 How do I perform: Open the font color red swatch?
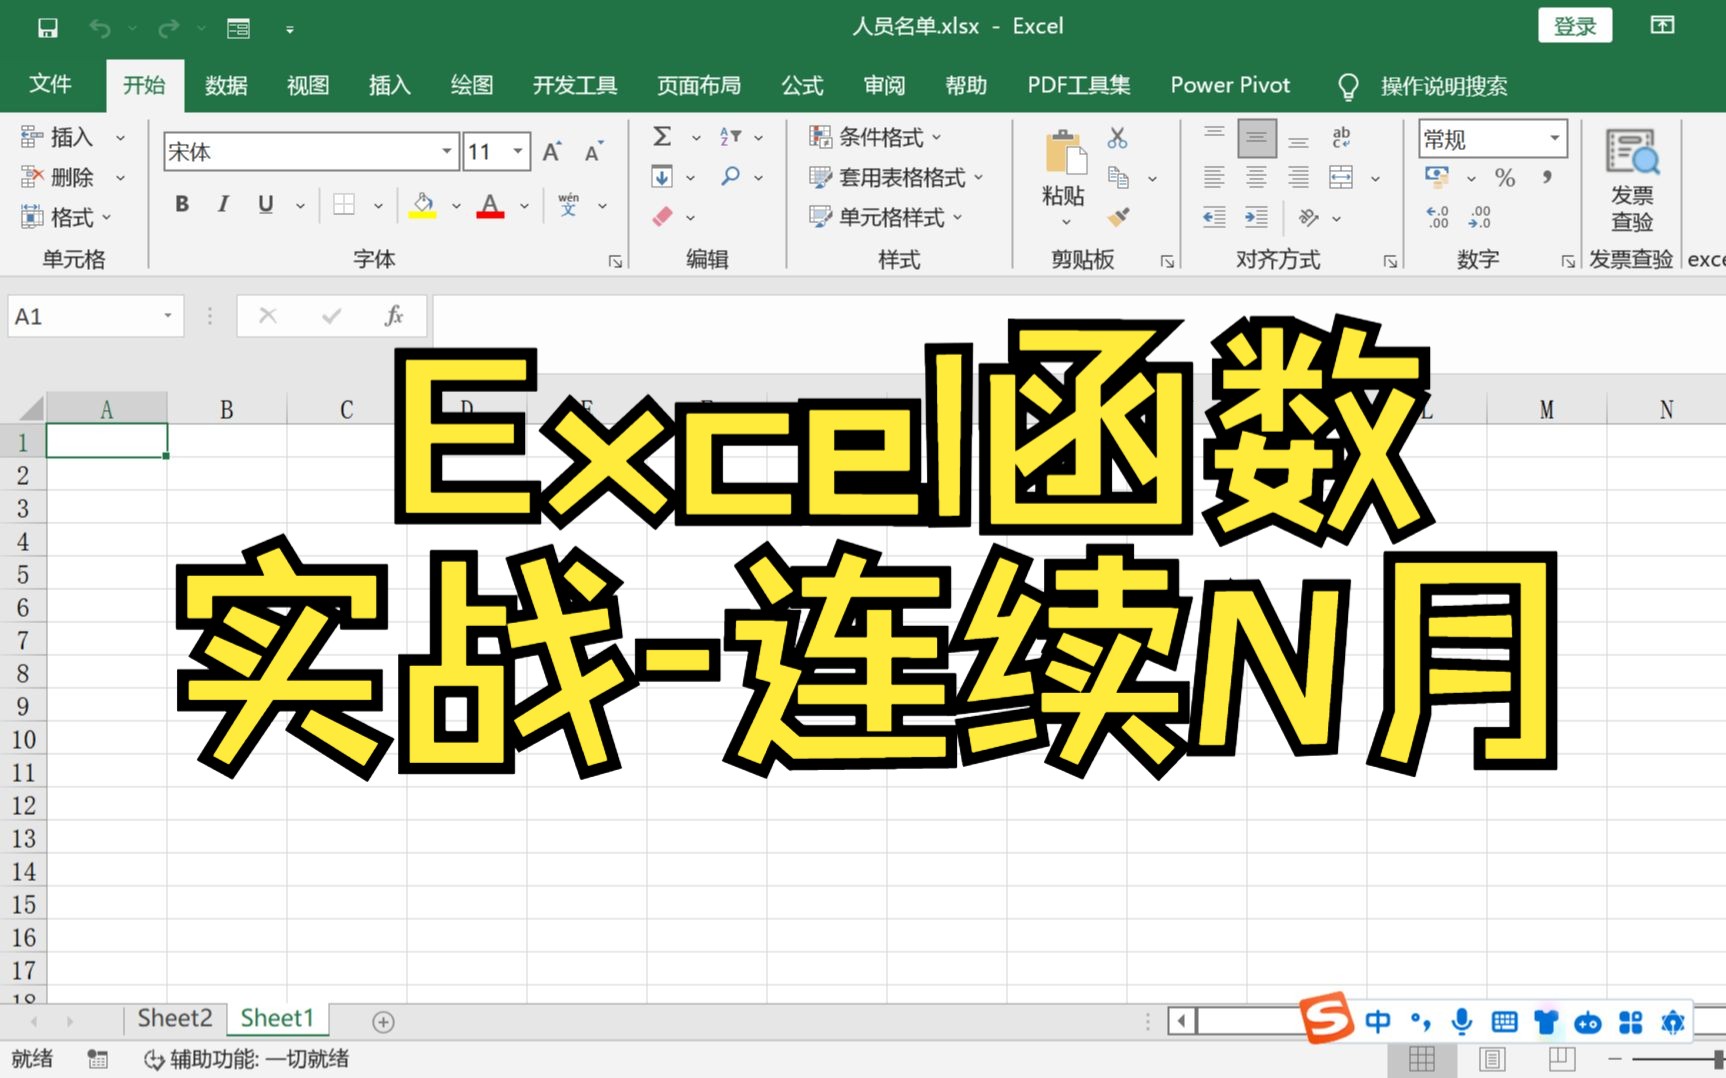point(489,204)
